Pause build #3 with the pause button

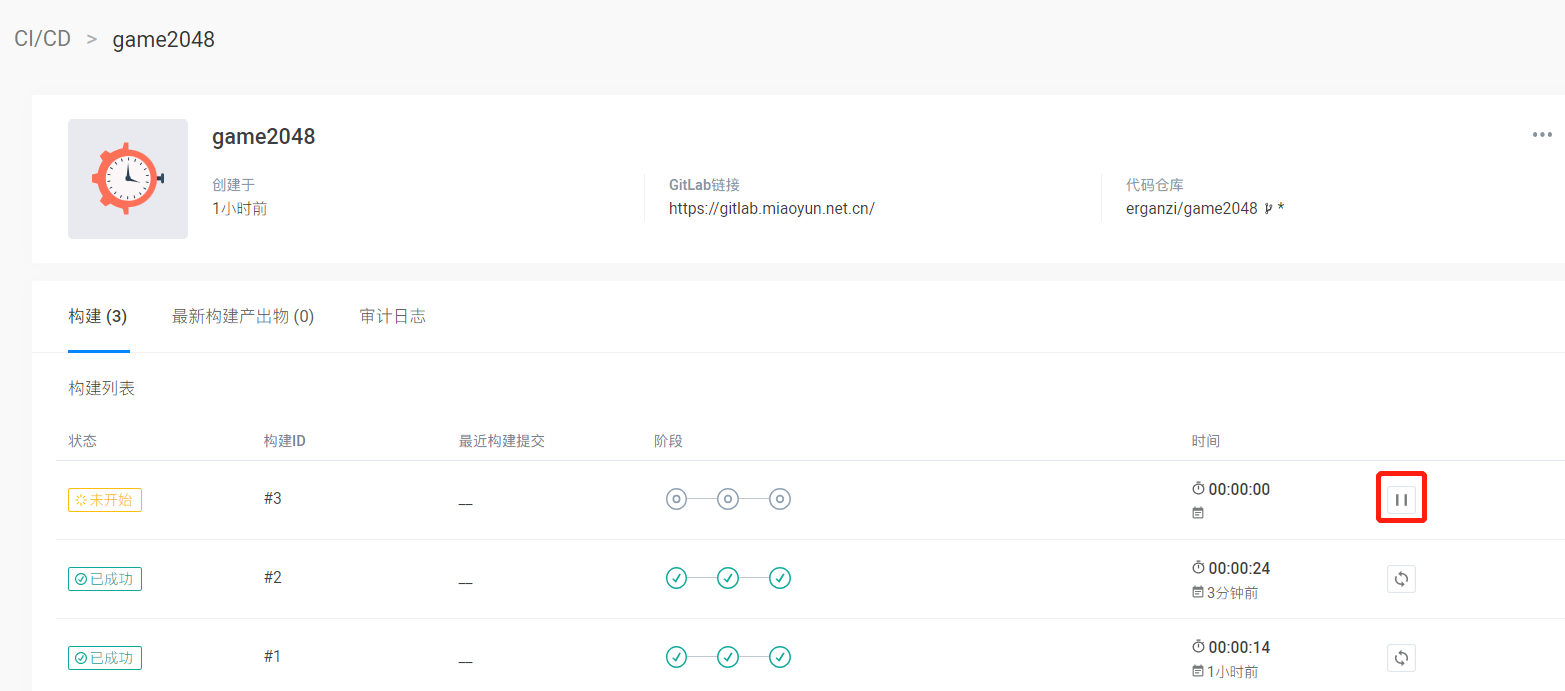coord(1401,499)
